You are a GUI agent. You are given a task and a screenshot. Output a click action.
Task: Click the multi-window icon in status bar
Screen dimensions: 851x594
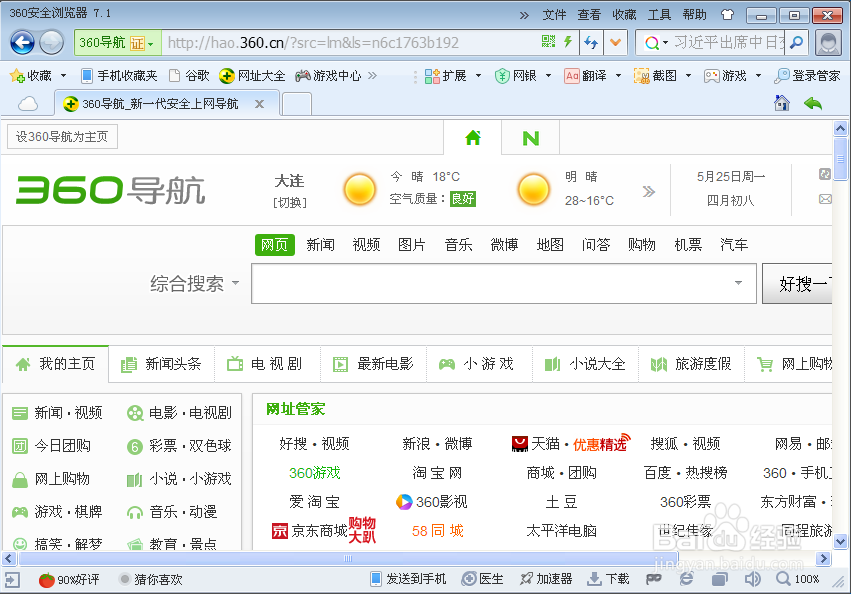pos(720,579)
